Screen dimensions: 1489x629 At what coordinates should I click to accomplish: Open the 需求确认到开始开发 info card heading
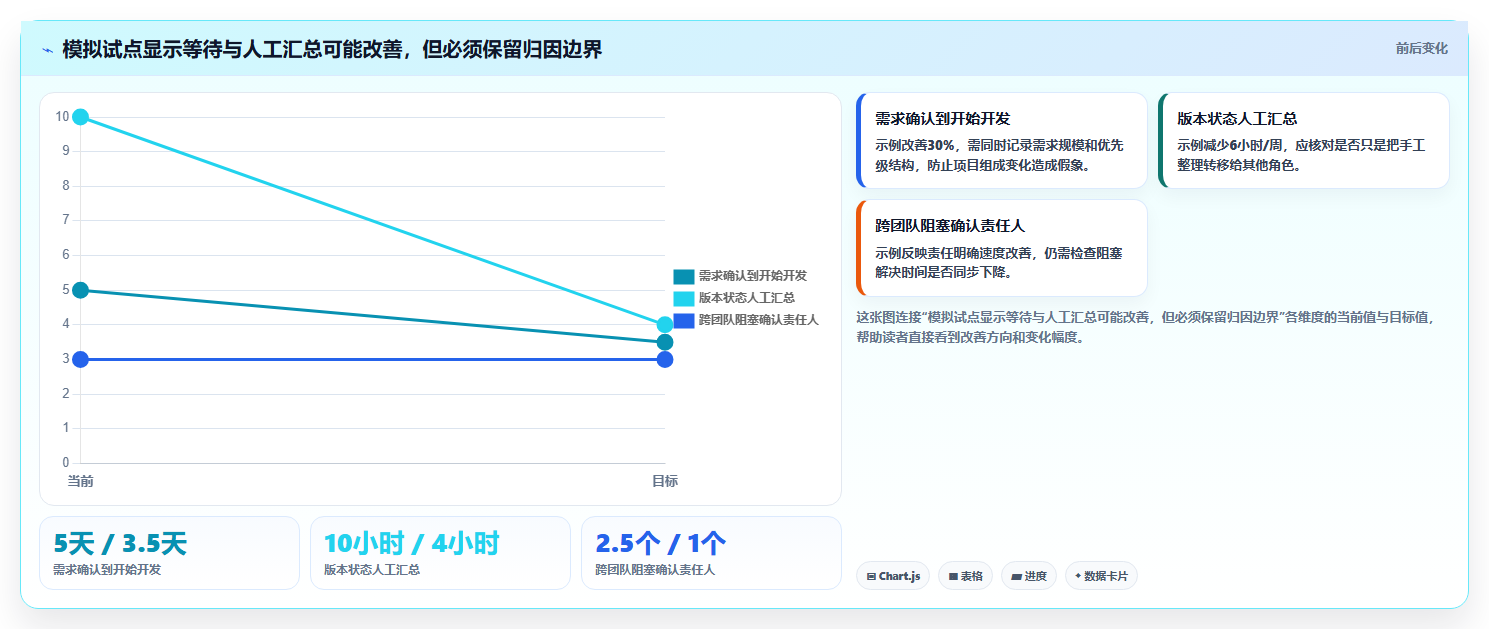(943, 118)
